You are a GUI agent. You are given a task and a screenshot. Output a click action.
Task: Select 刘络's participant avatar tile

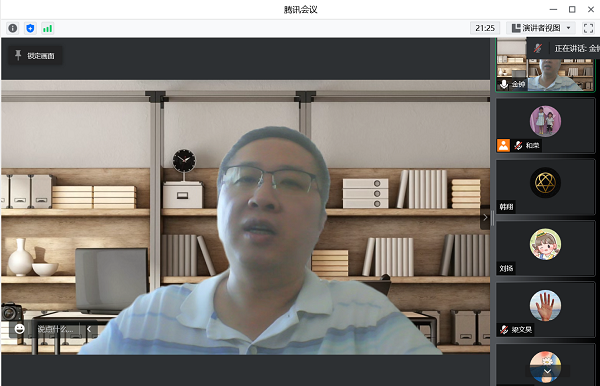[545, 248]
